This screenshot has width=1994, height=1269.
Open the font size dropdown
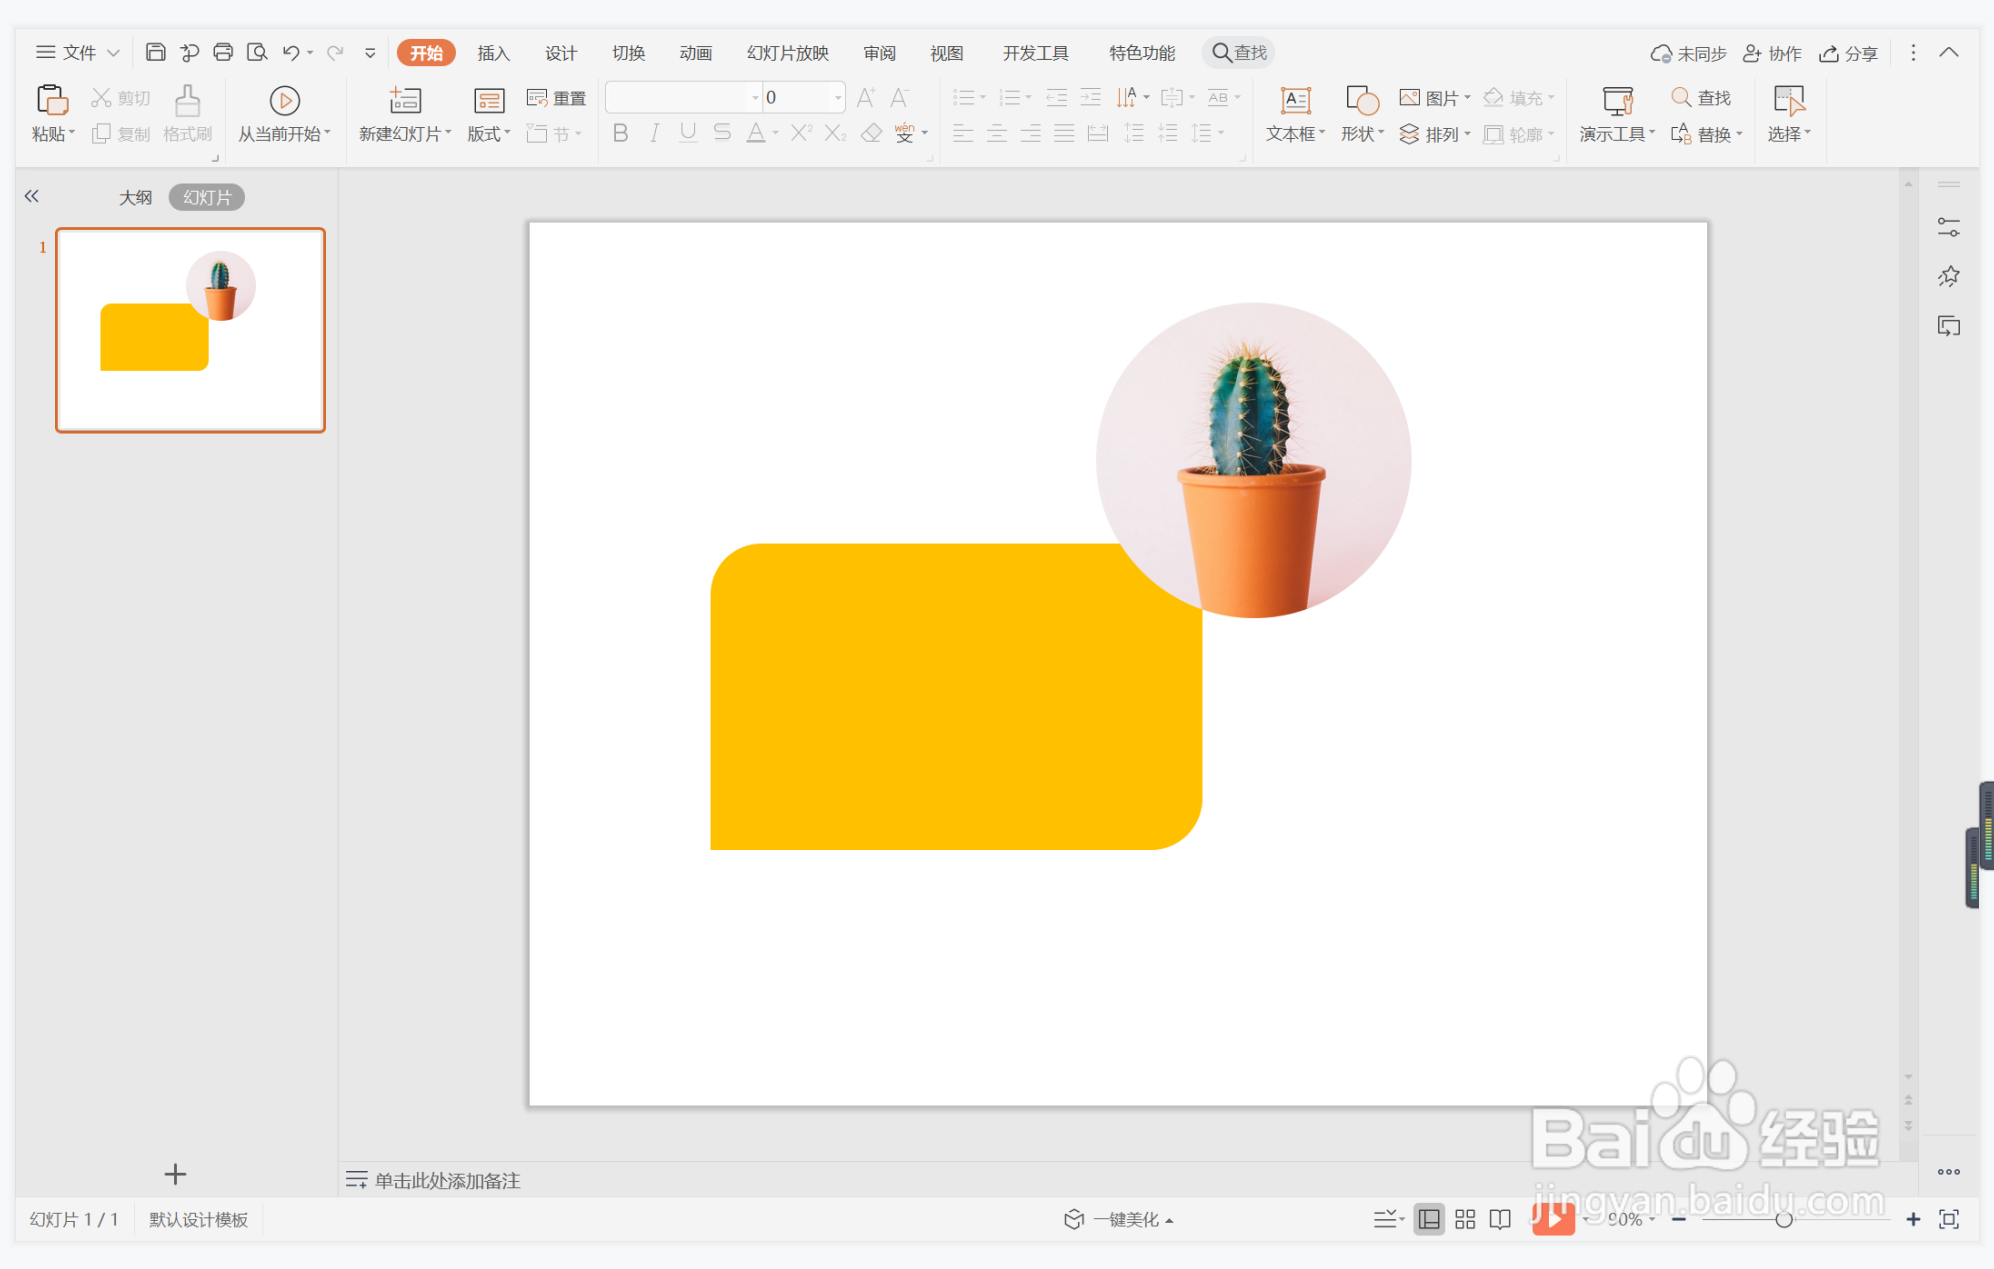click(837, 97)
